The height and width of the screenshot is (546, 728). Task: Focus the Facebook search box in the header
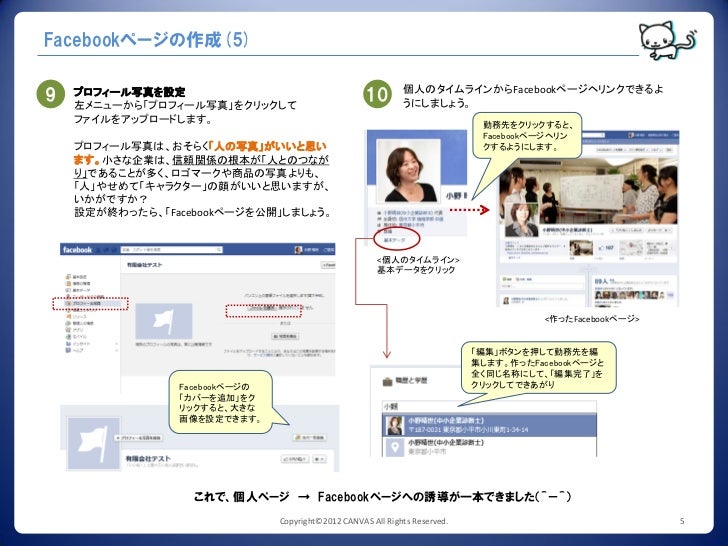[x=171, y=250]
